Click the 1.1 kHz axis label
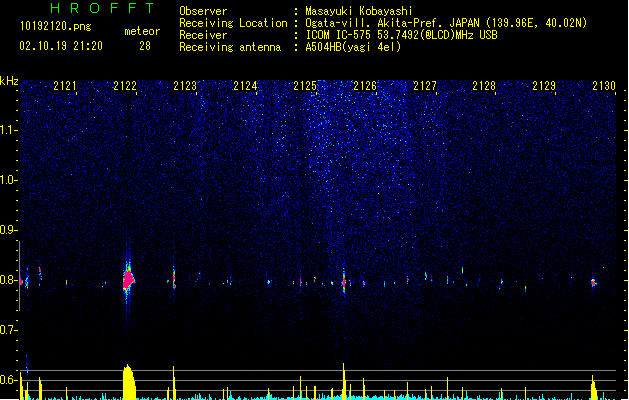Screen dimensions: 629x400 click(7, 130)
